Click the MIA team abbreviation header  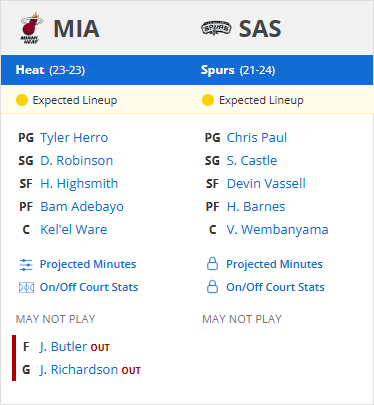[76, 29]
